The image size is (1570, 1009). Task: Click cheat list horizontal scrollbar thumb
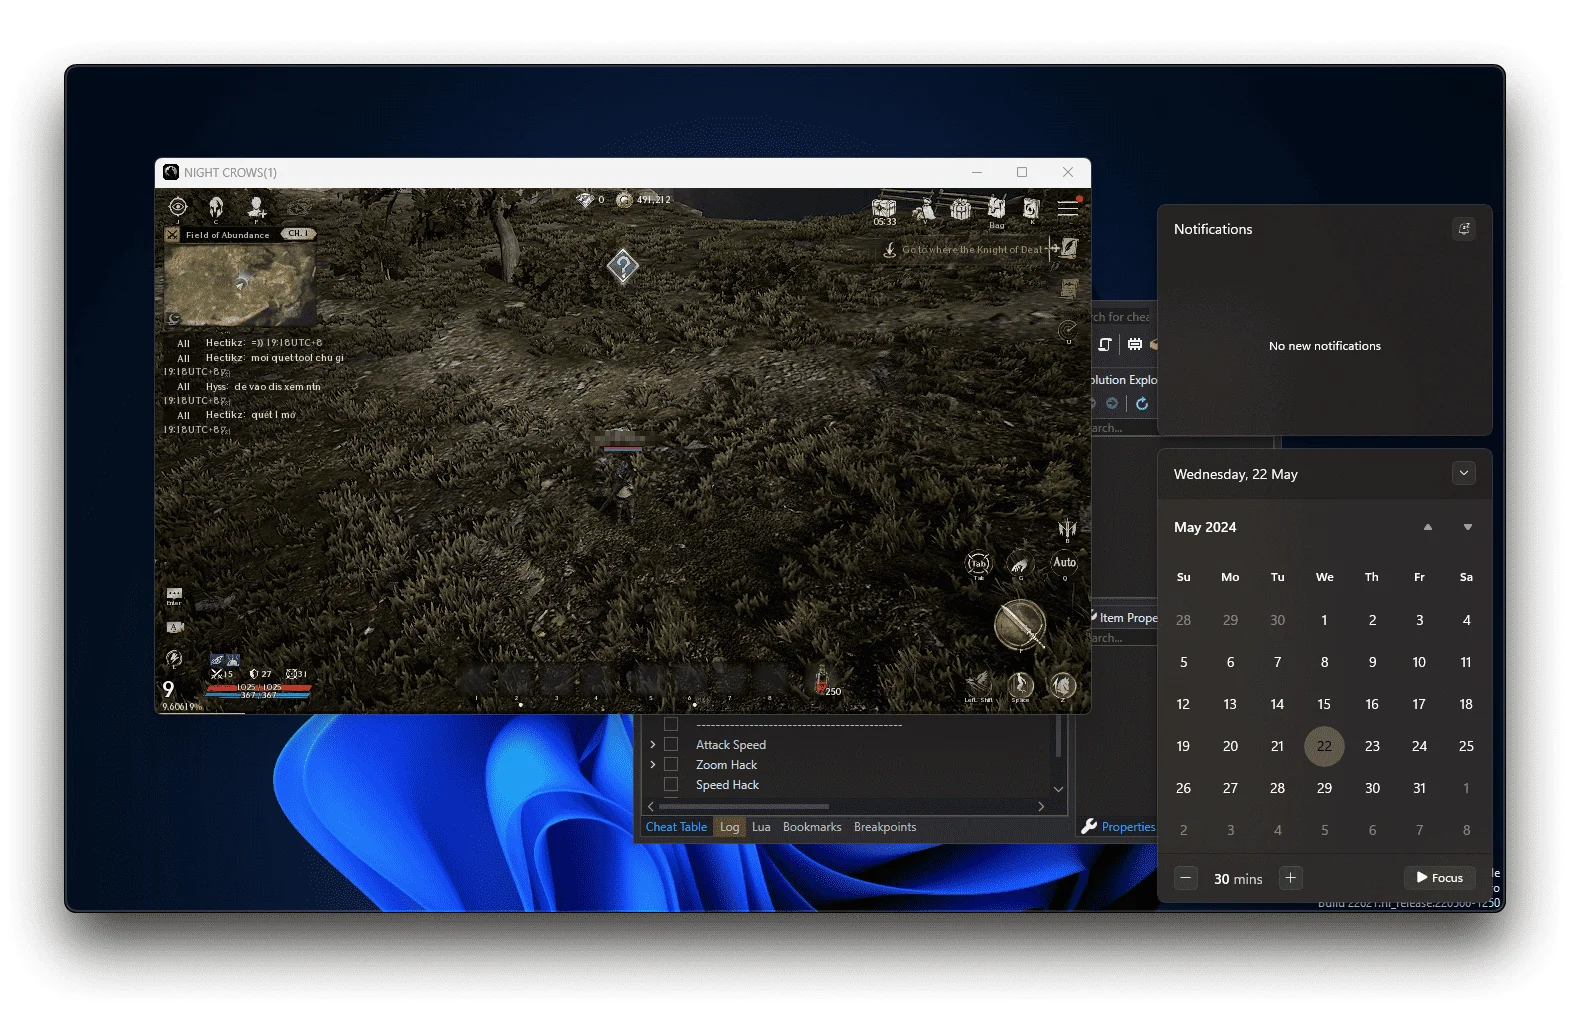[x=744, y=806]
